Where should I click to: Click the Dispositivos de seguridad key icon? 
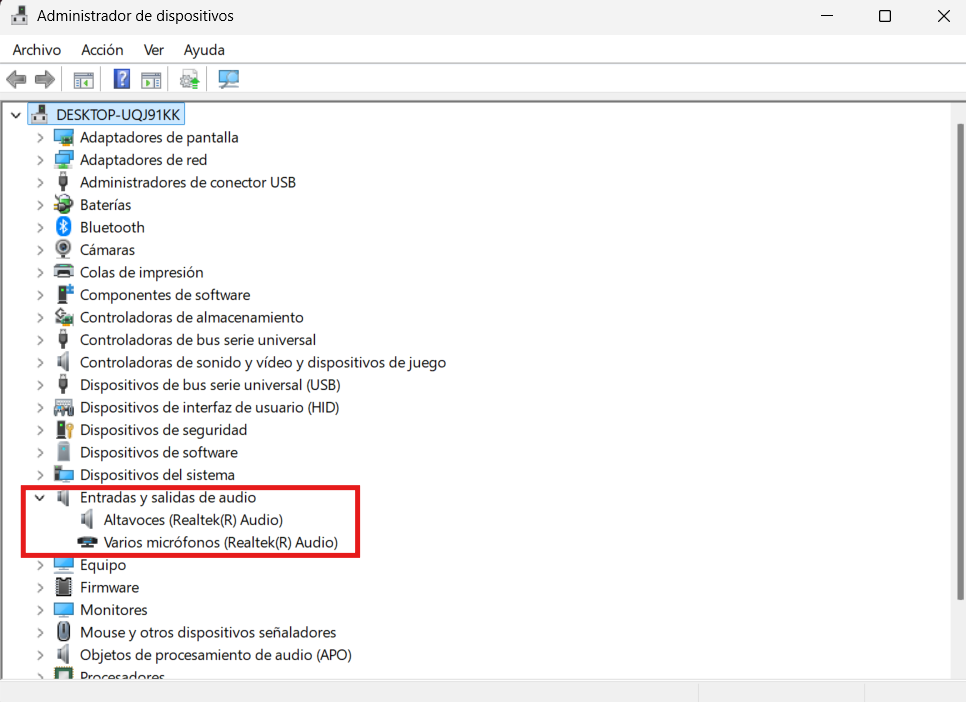point(64,430)
